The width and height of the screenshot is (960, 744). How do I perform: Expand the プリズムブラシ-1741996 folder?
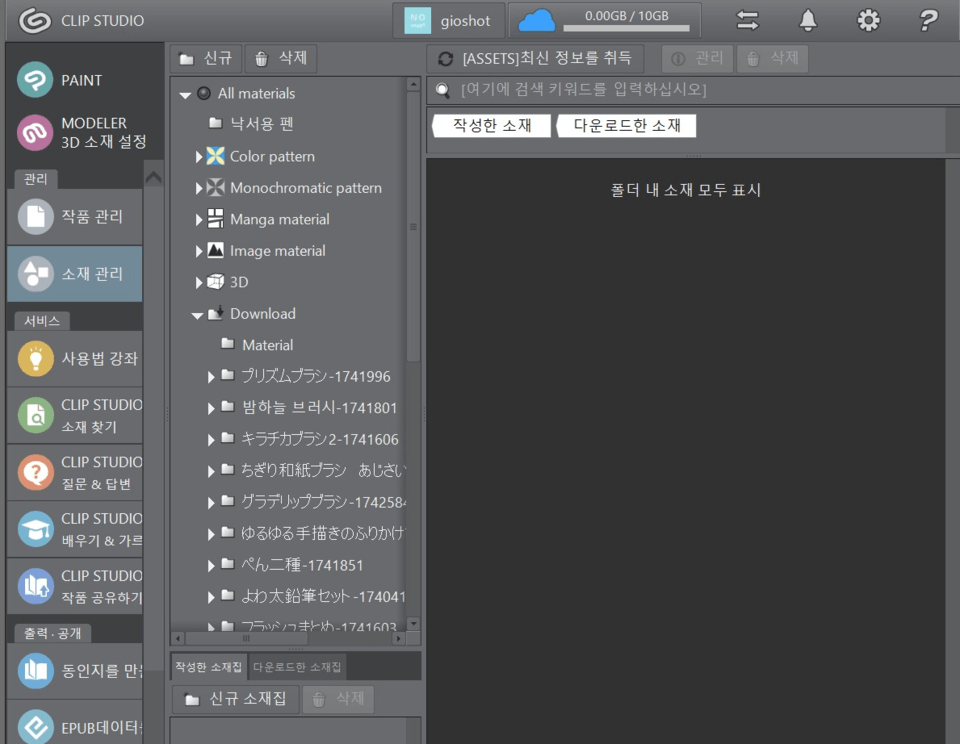(x=211, y=377)
